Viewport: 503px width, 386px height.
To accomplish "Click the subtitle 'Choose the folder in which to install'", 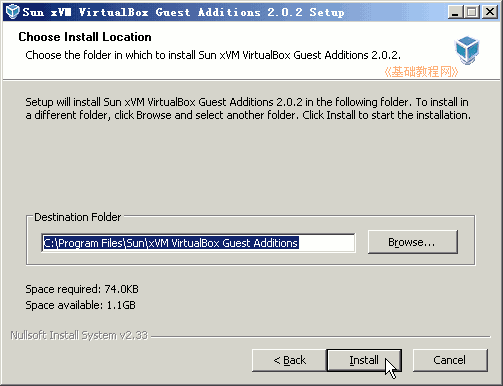I will [213, 55].
